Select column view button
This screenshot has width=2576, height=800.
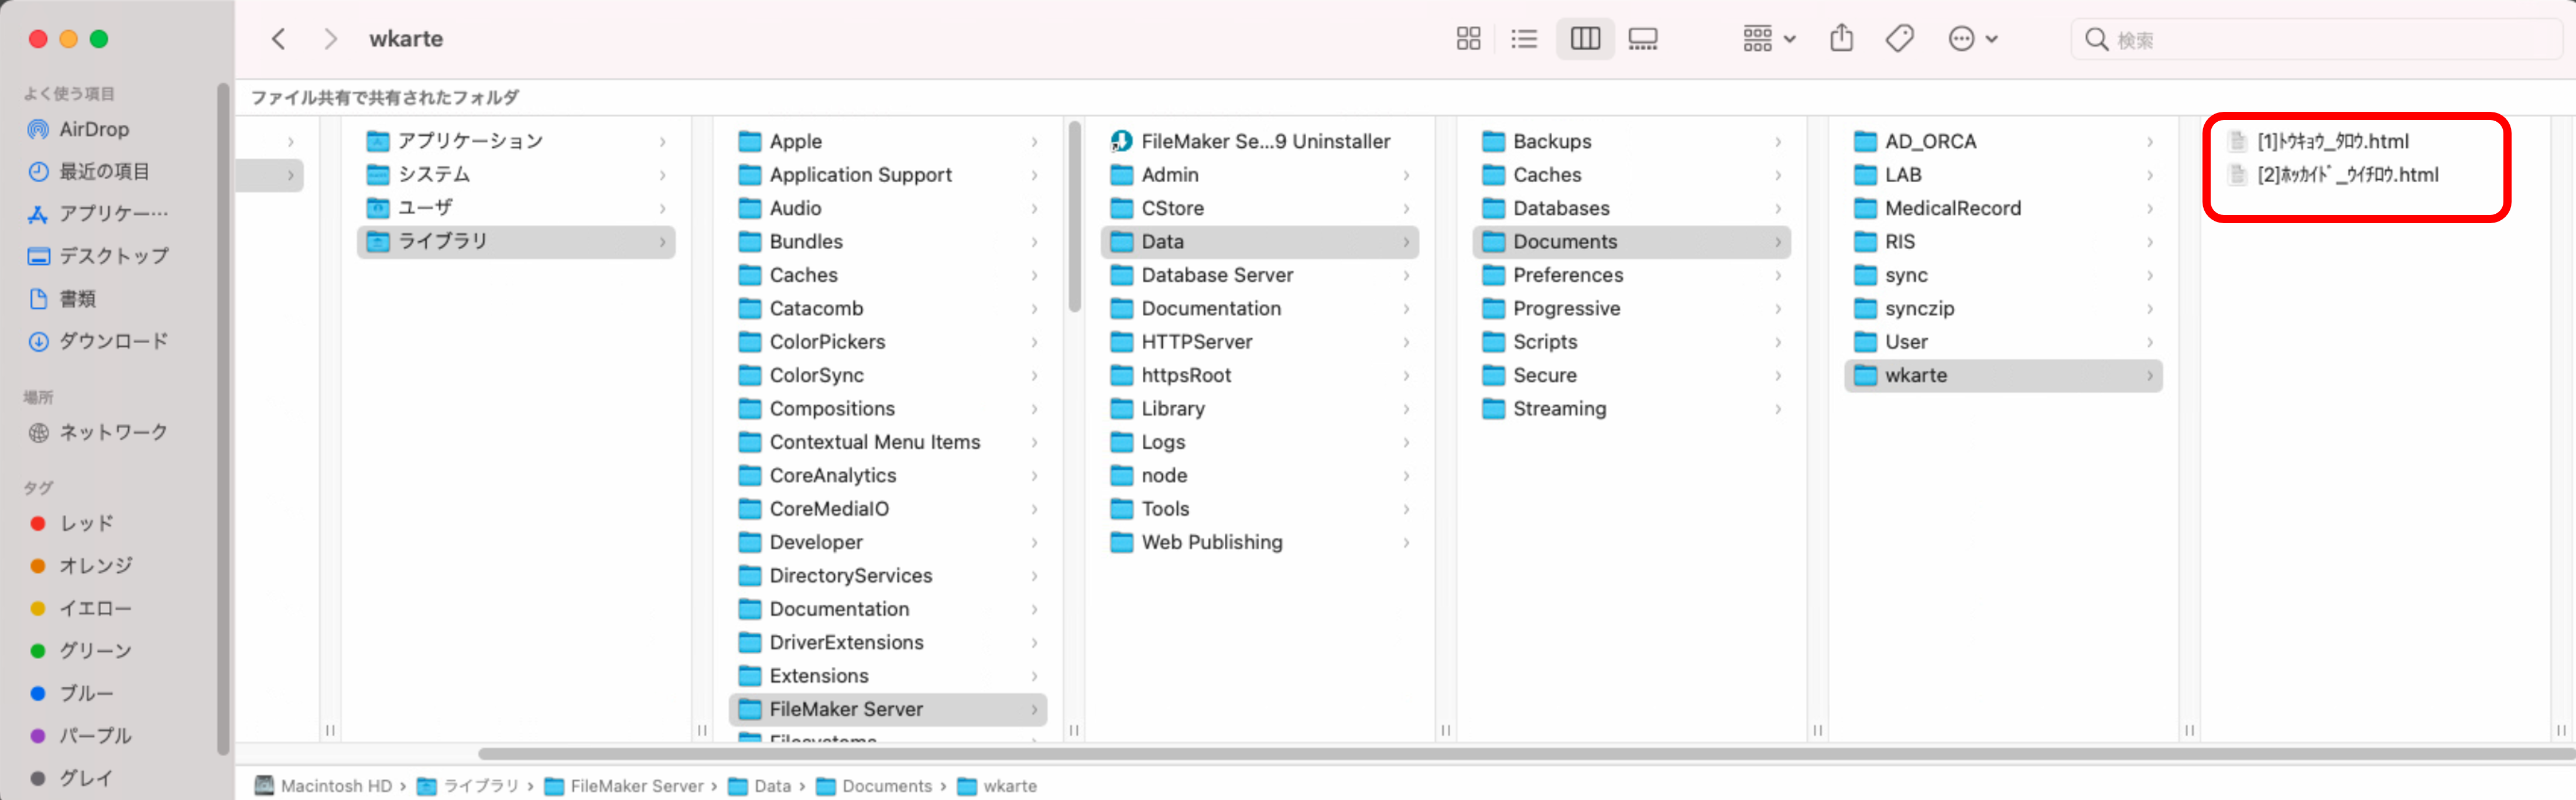(x=1585, y=39)
